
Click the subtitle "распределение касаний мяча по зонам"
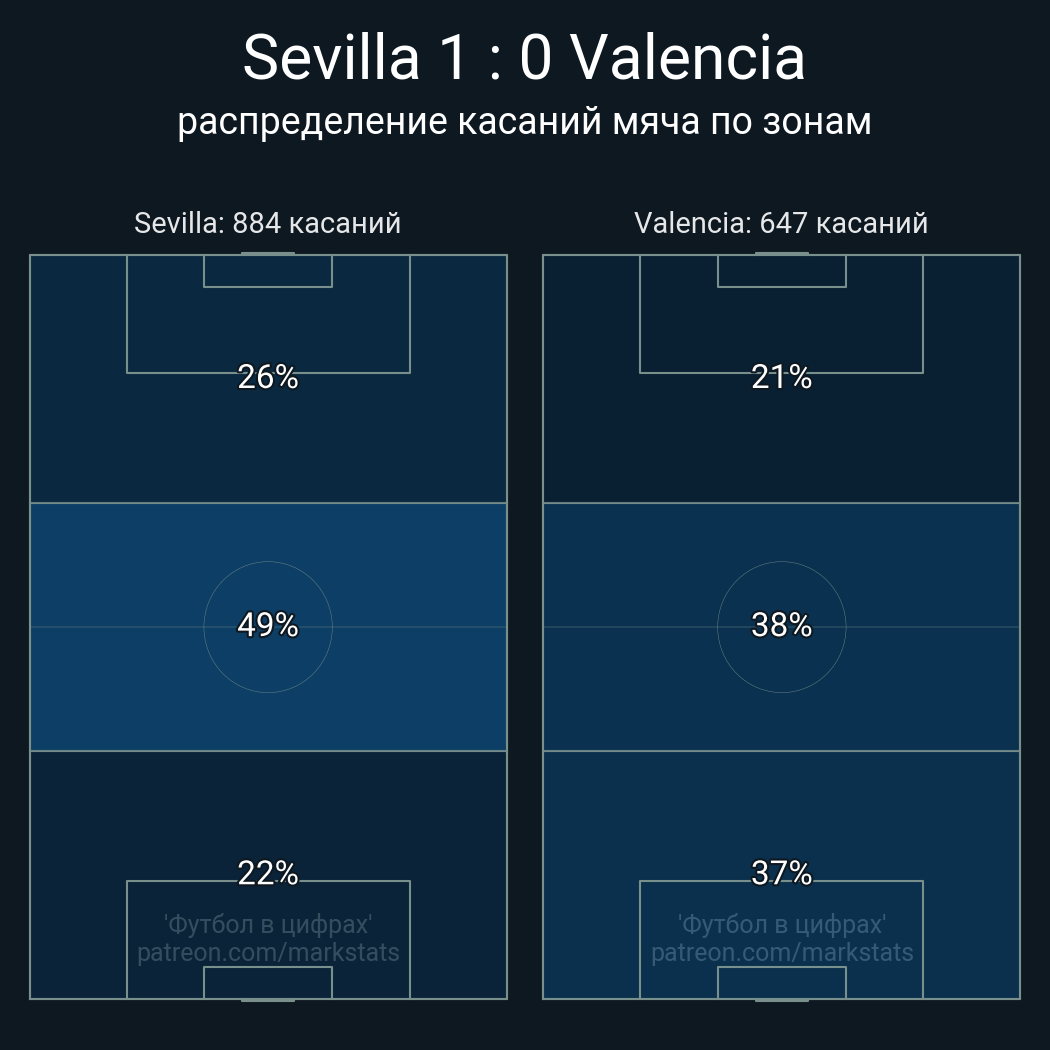click(x=524, y=121)
